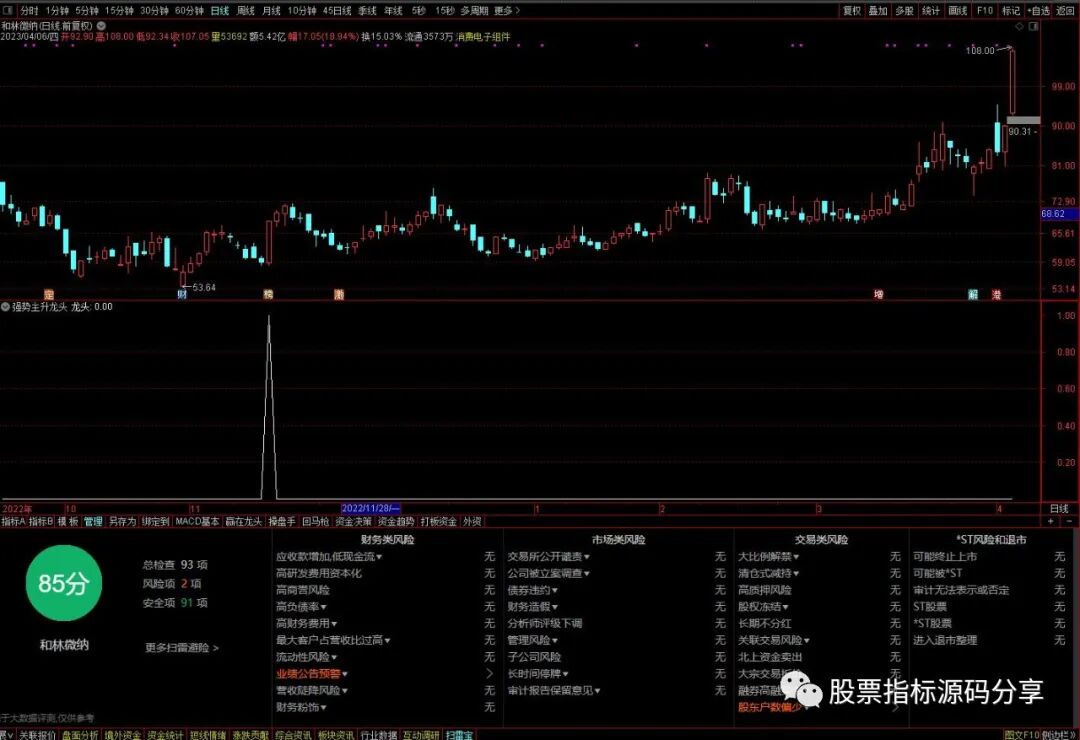The height and width of the screenshot is (740, 1080).
Task: Click the 财 event marker under the chart
Action: point(182,294)
